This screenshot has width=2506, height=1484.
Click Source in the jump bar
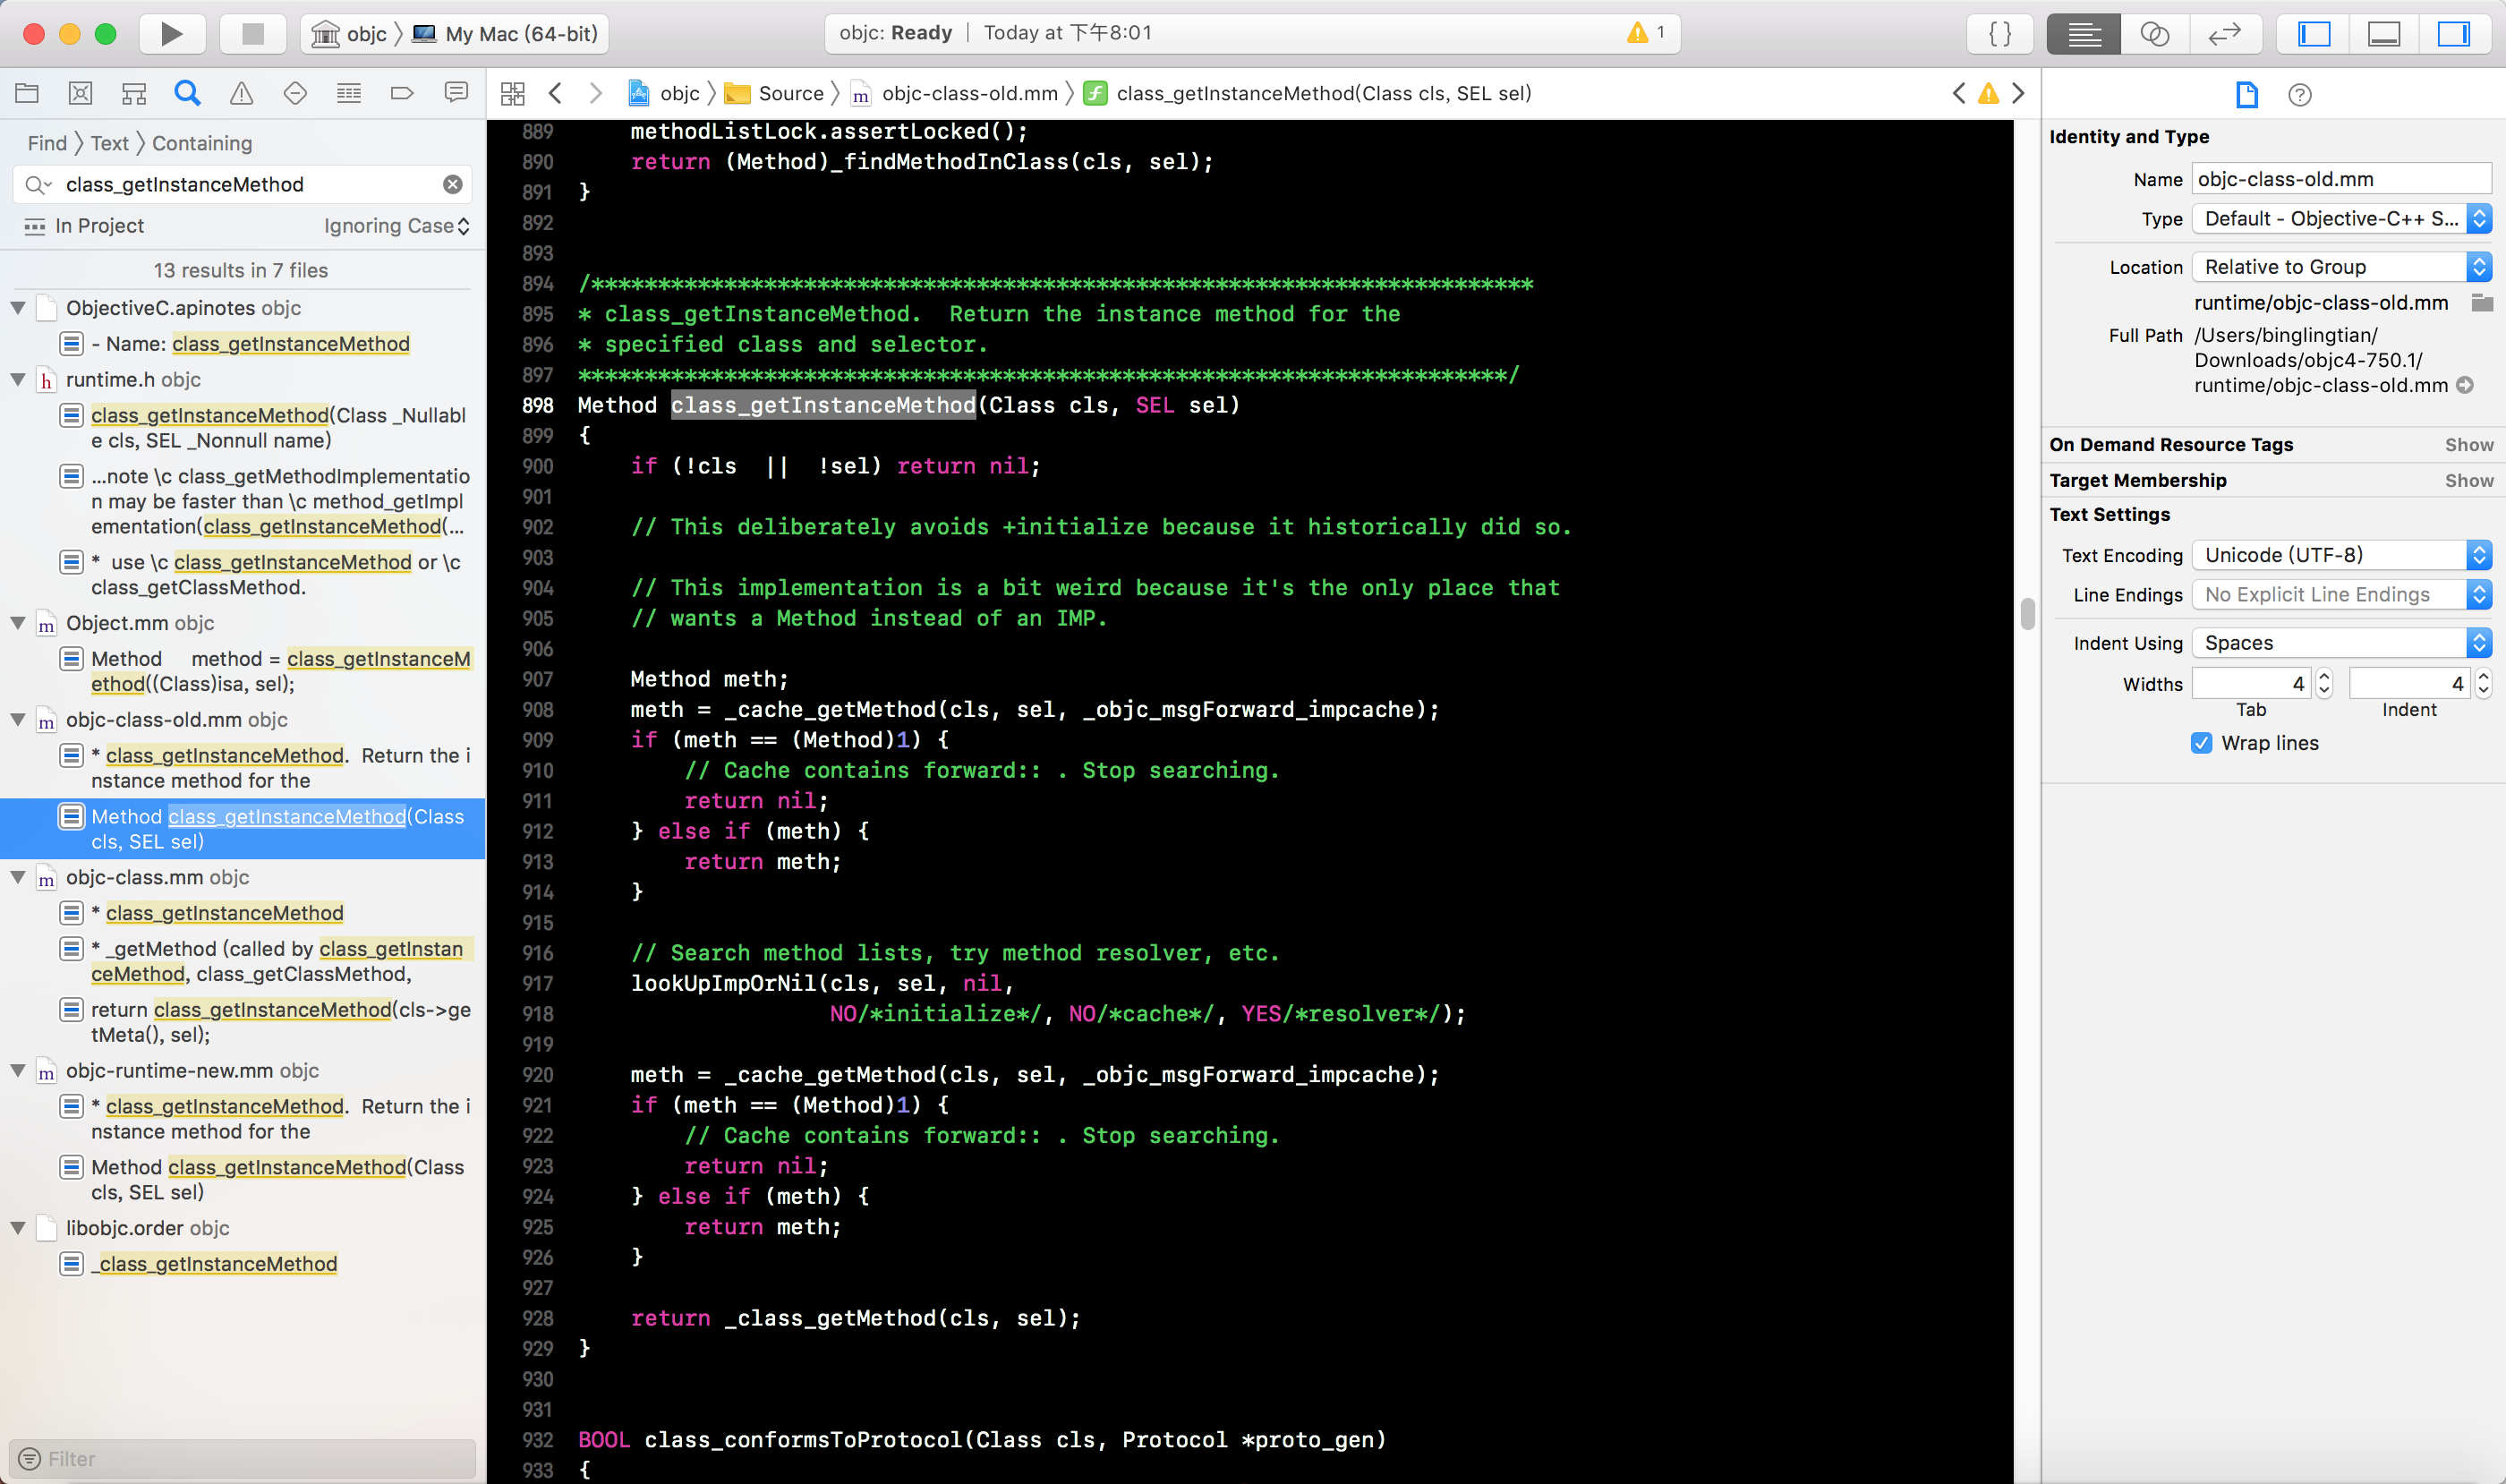[x=790, y=94]
